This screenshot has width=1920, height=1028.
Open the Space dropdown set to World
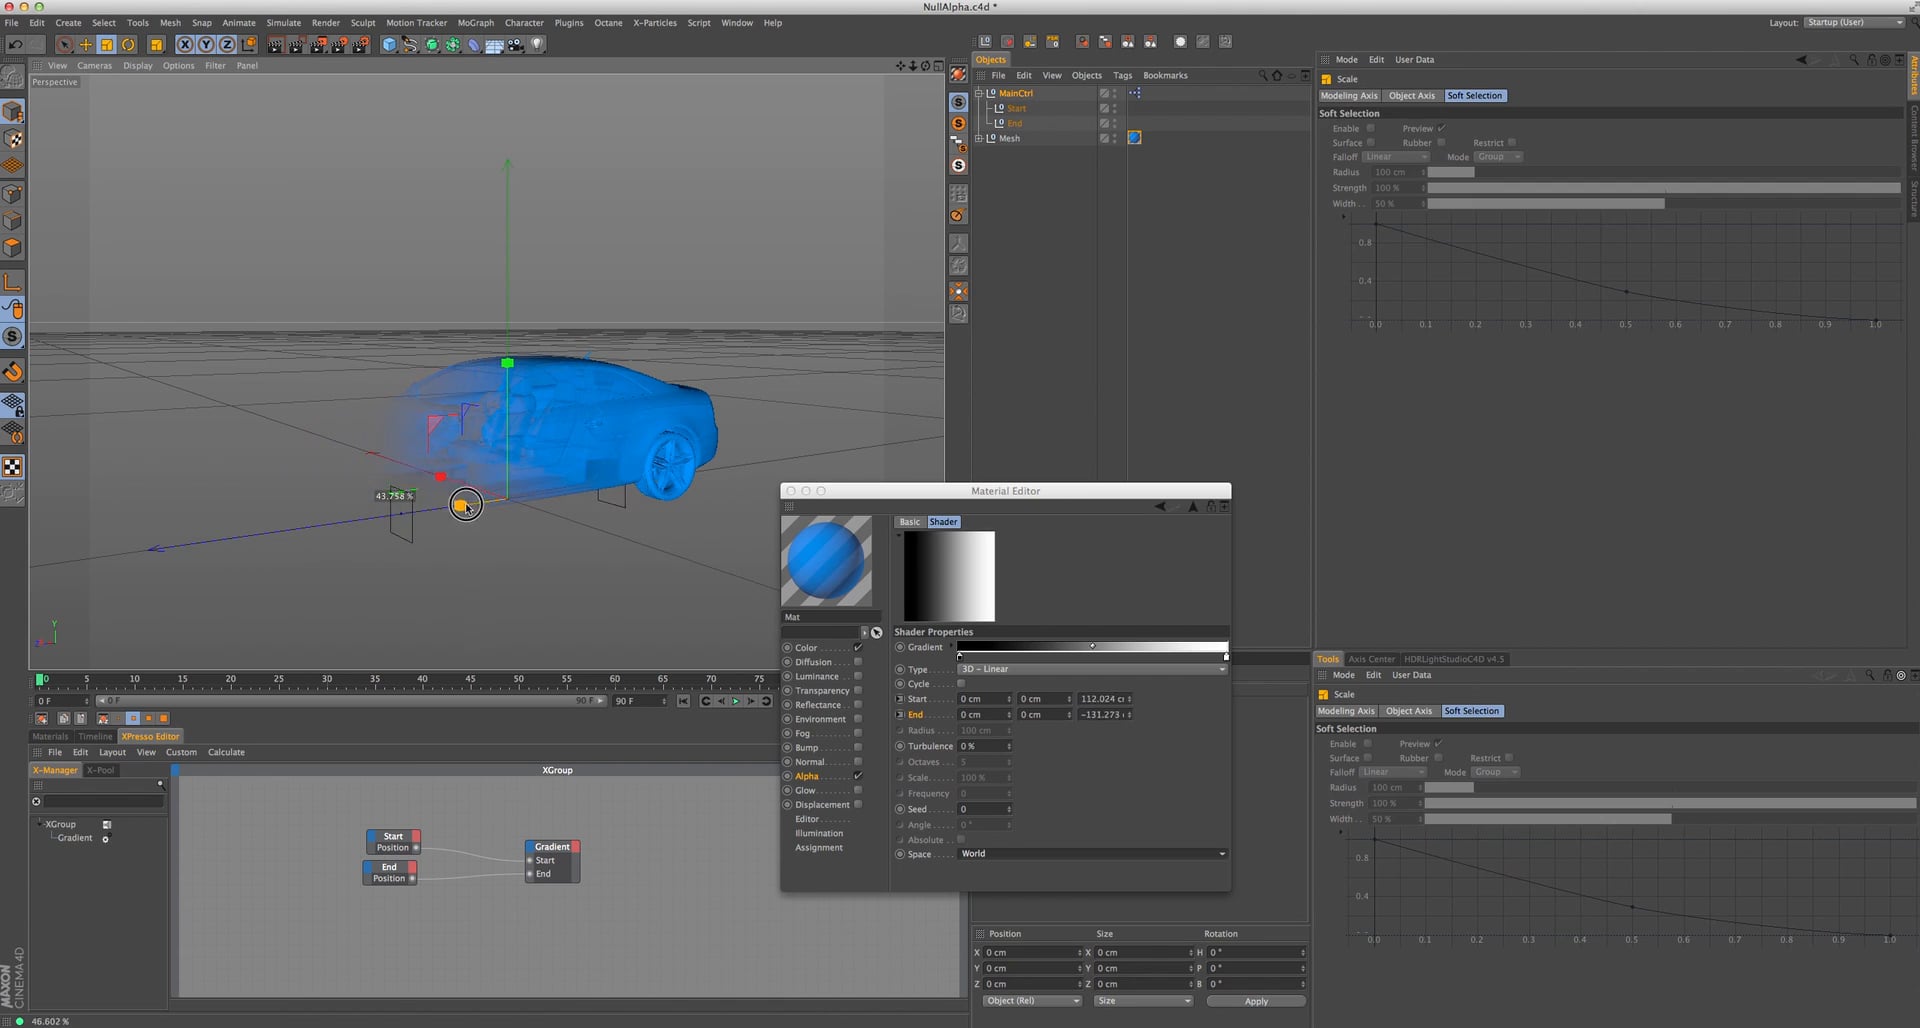pos(1091,853)
